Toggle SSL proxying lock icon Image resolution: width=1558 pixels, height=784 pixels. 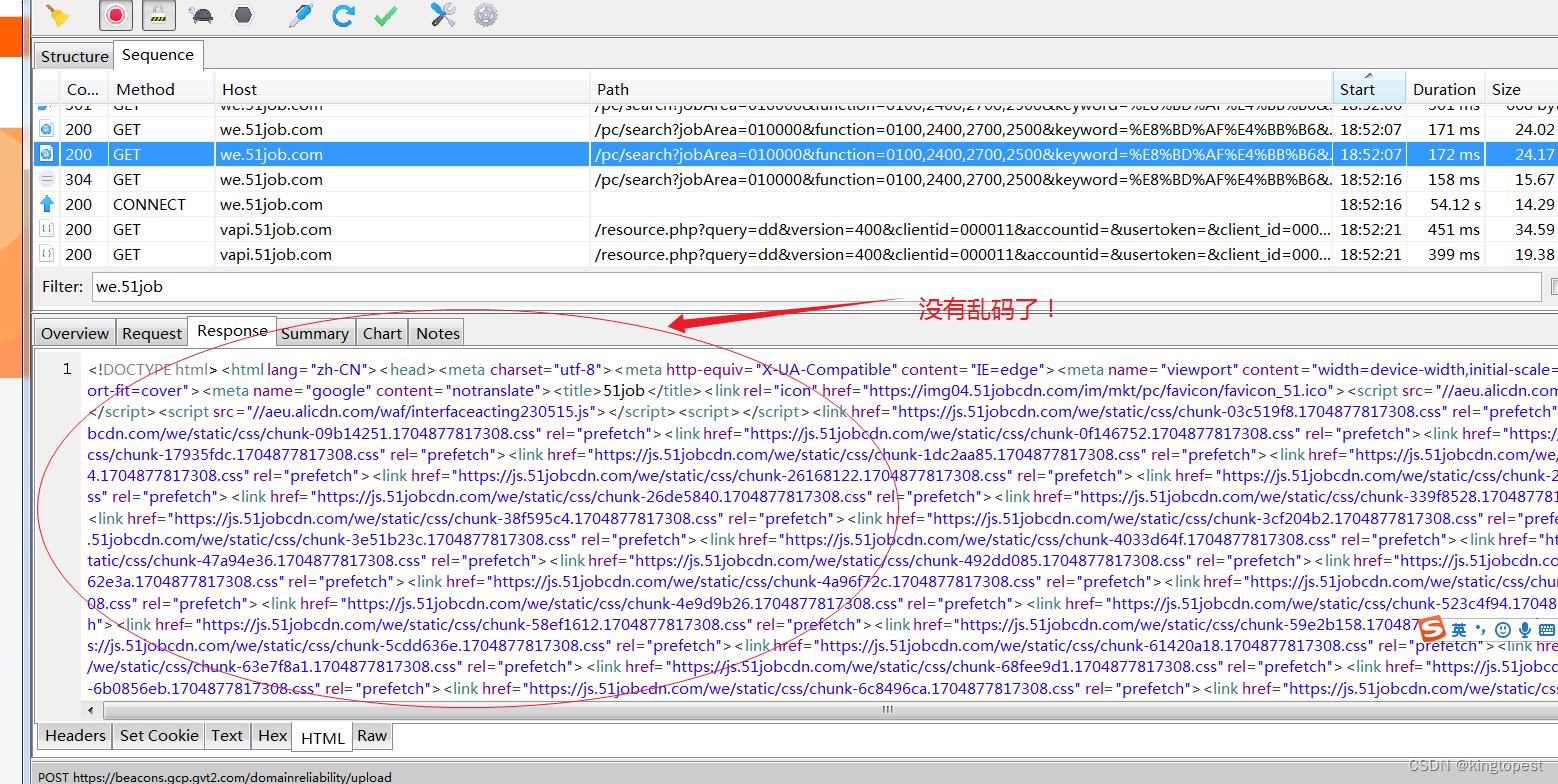click(158, 15)
